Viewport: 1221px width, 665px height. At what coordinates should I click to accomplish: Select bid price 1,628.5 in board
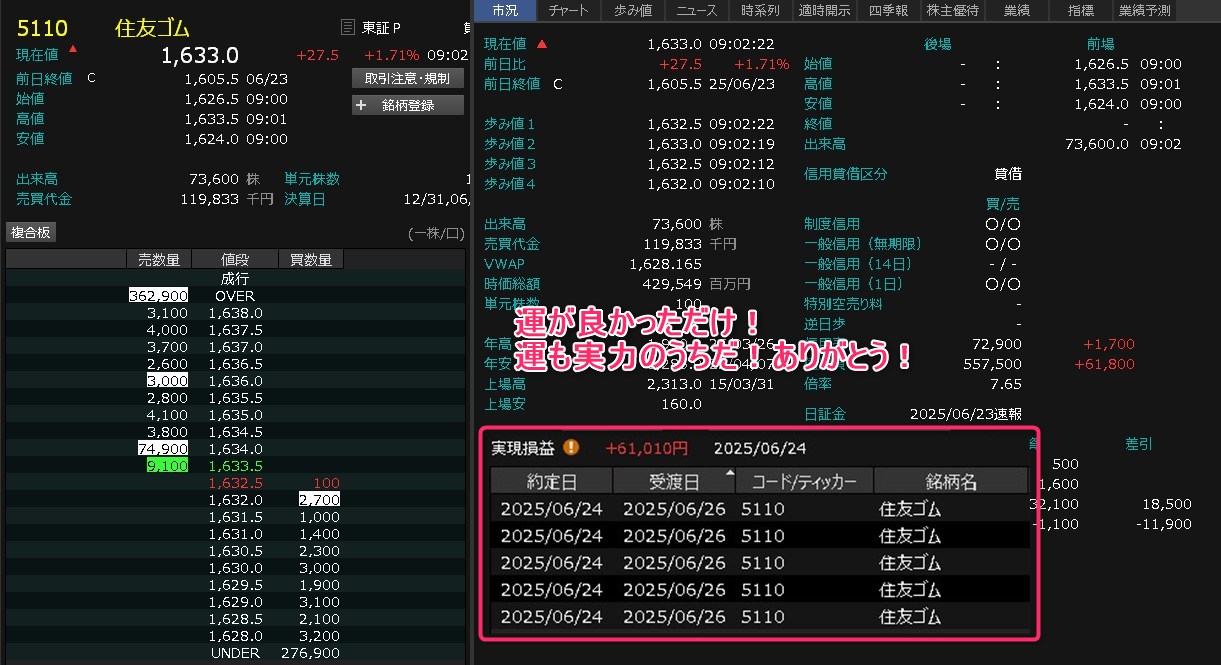236,619
